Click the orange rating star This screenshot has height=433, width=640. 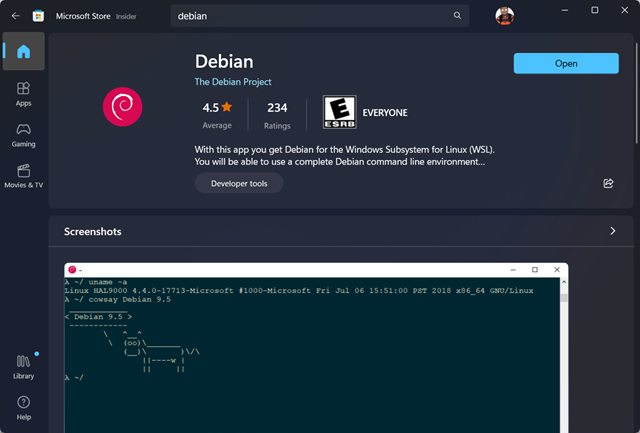[227, 107]
